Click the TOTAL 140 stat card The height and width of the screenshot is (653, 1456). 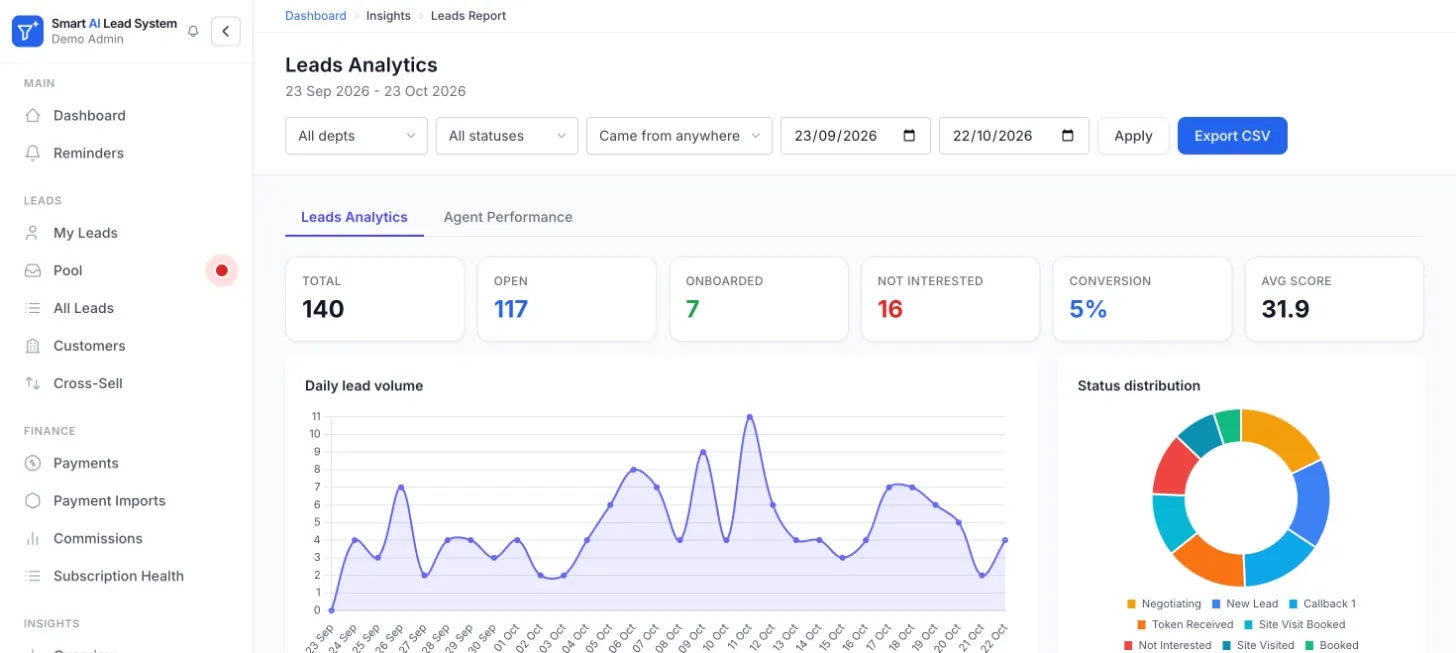click(375, 299)
